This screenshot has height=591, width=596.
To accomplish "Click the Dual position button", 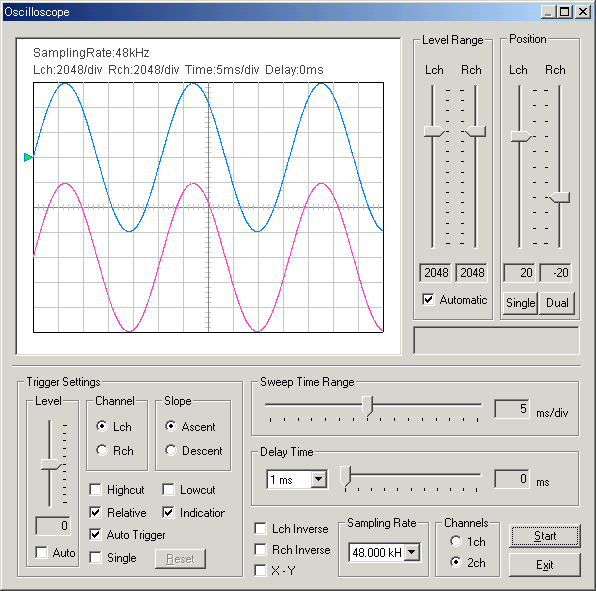I will pyautogui.click(x=557, y=303).
